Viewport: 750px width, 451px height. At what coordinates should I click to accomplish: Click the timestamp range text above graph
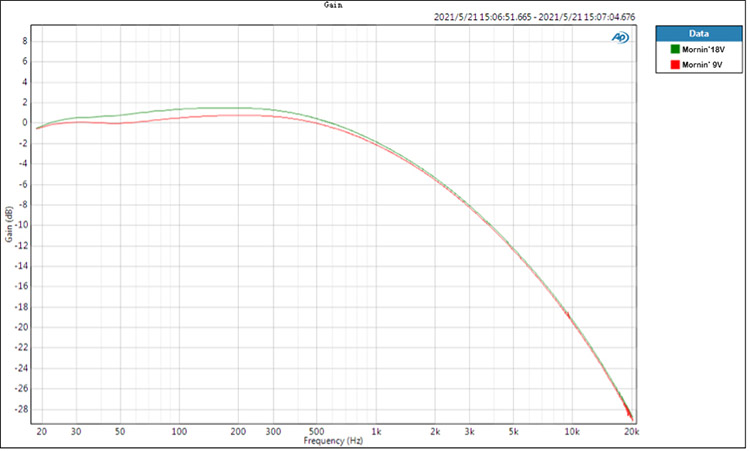534,17
